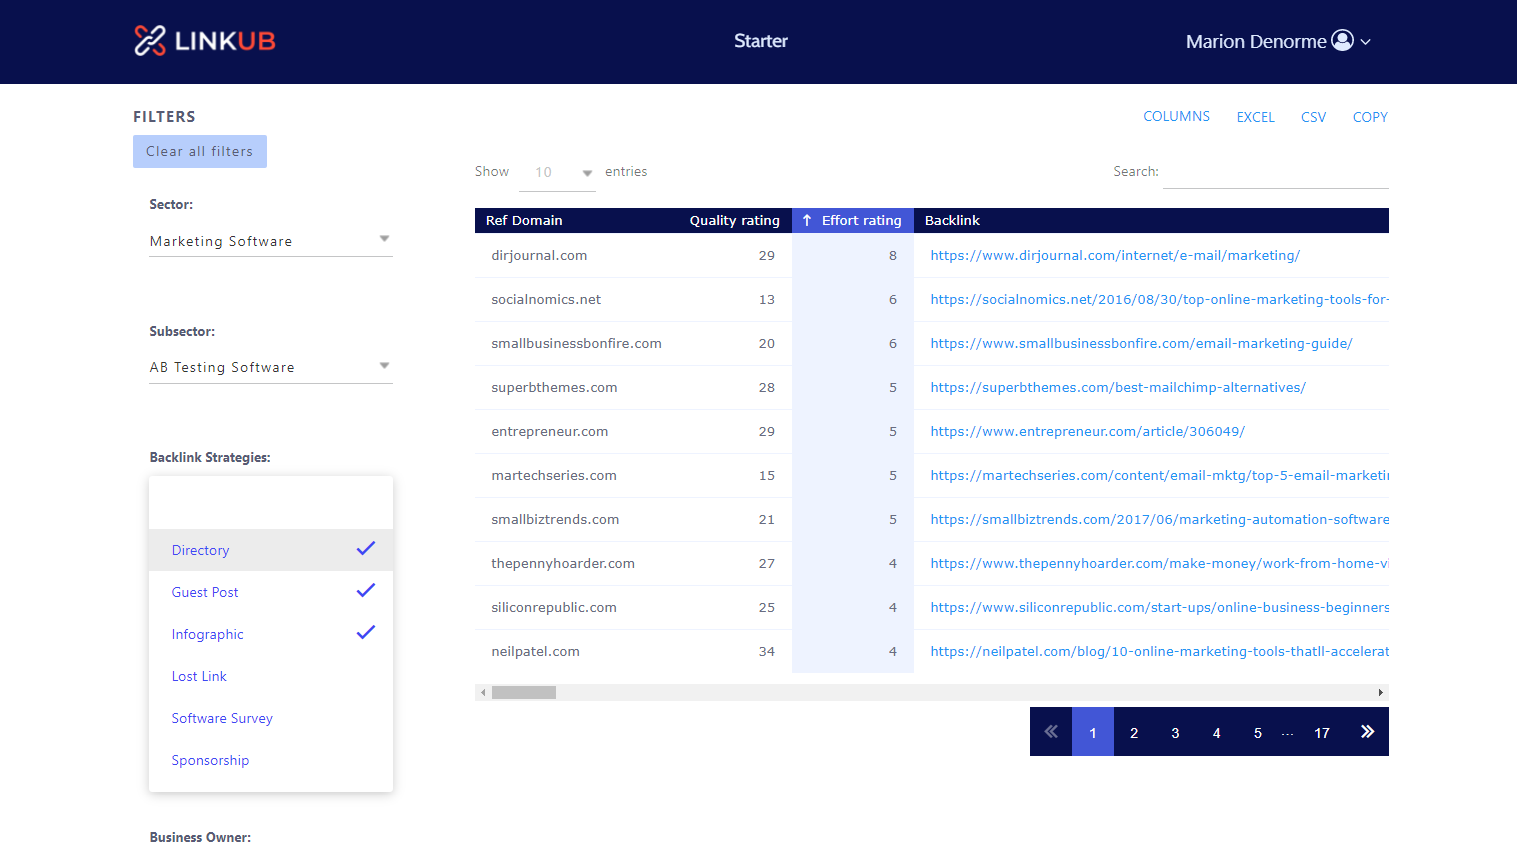Go to page 2
This screenshot has width=1517, height=851.
pyautogui.click(x=1134, y=732)
